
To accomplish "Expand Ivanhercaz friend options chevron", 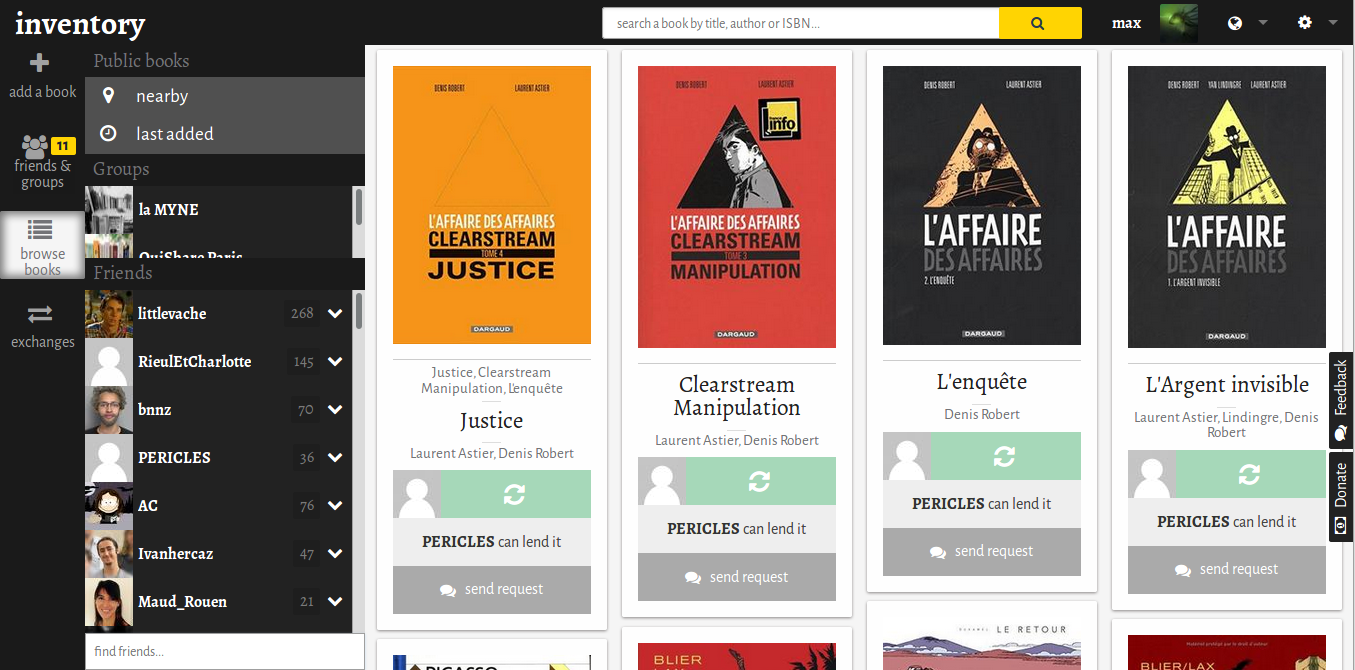I will pos(335,553).
